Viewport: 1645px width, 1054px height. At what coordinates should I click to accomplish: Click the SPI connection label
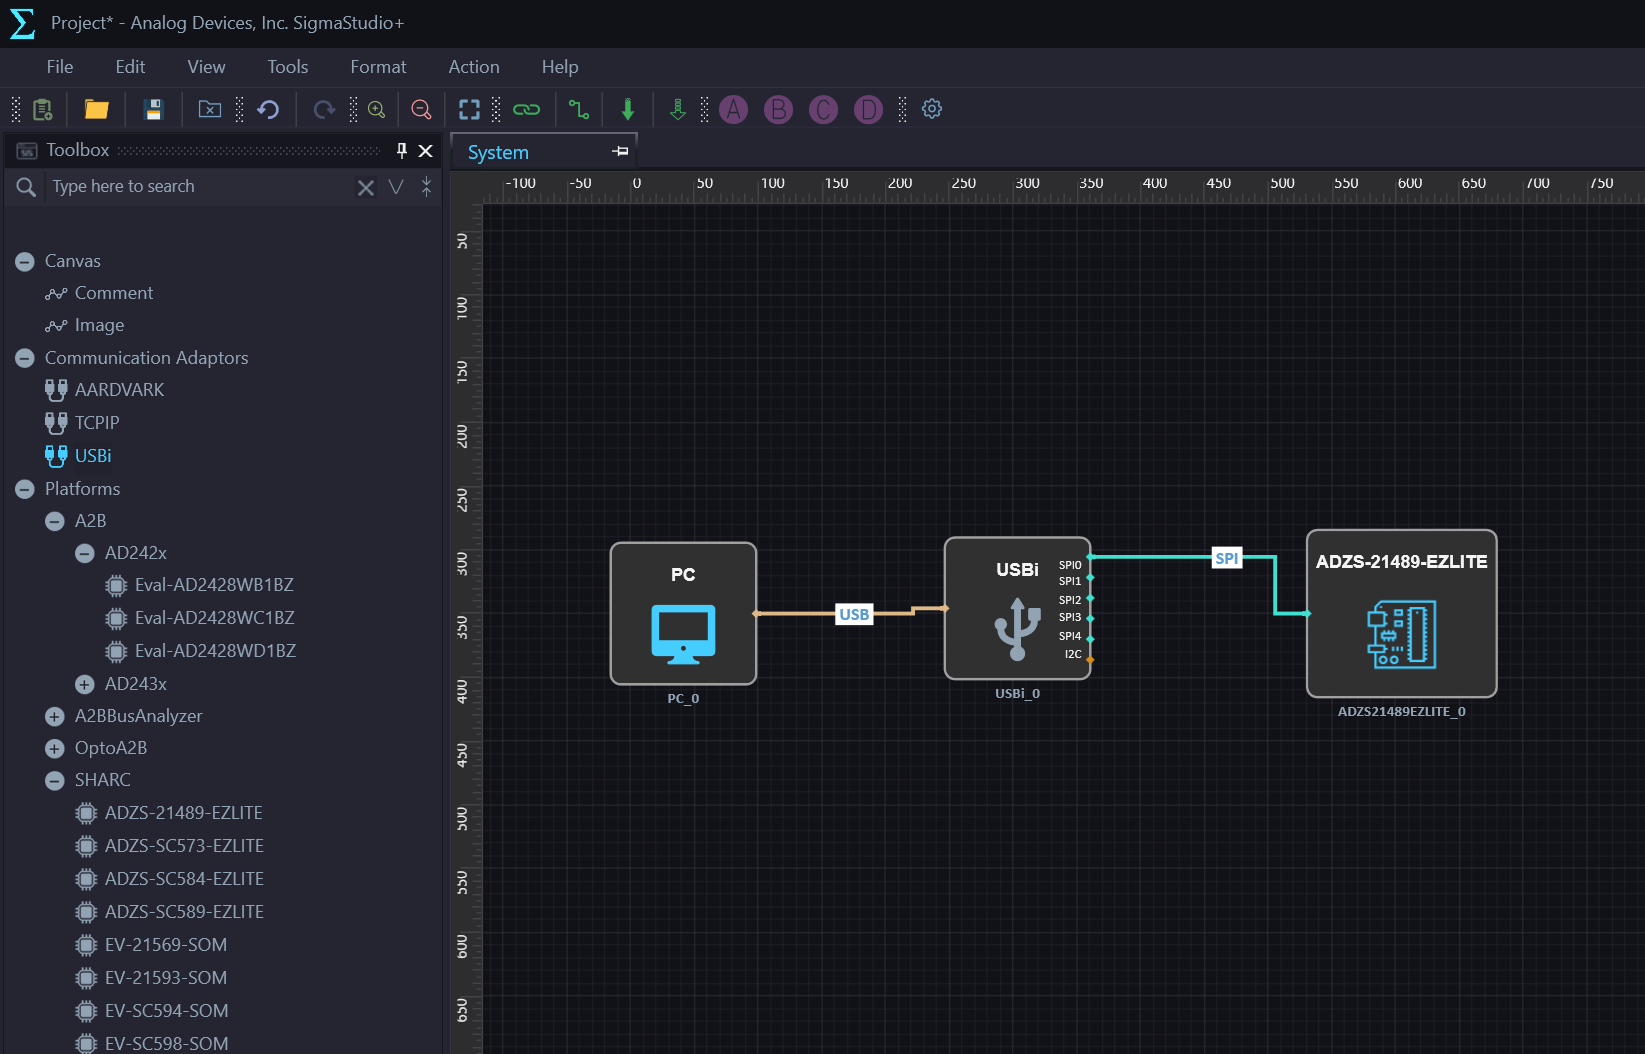pos(1226,558)
